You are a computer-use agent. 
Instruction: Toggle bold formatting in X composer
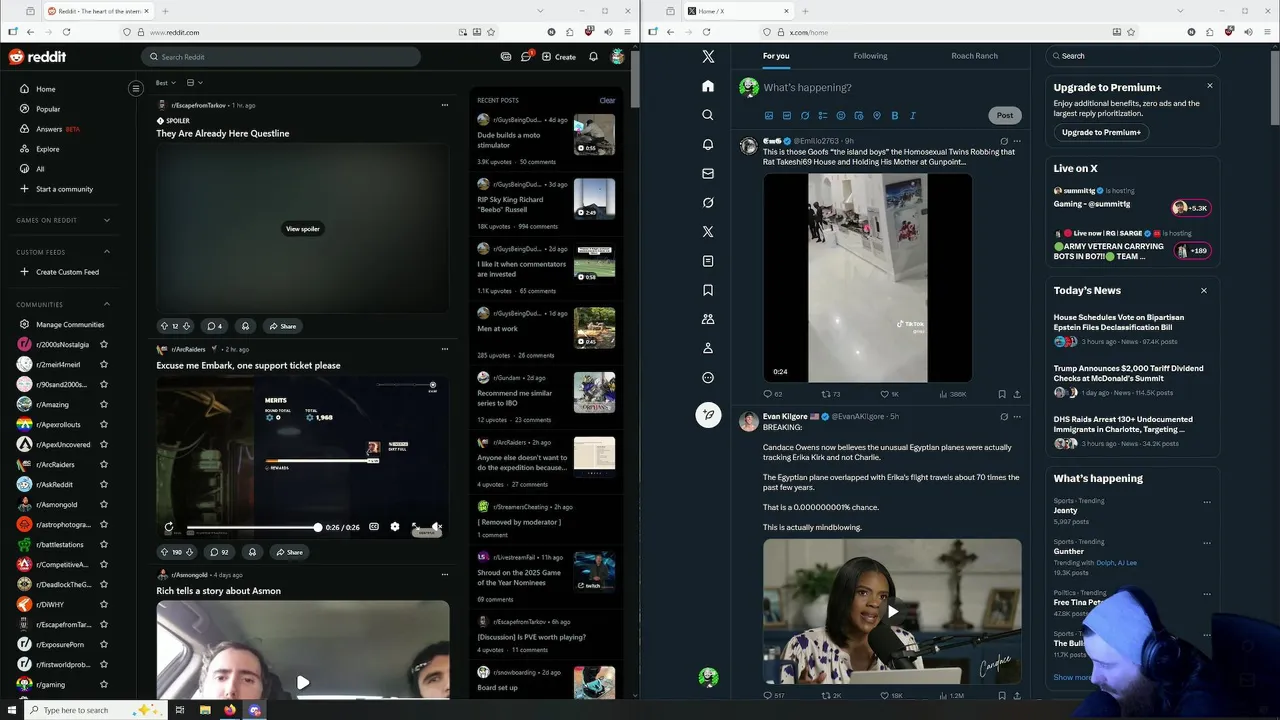[894, 116]
